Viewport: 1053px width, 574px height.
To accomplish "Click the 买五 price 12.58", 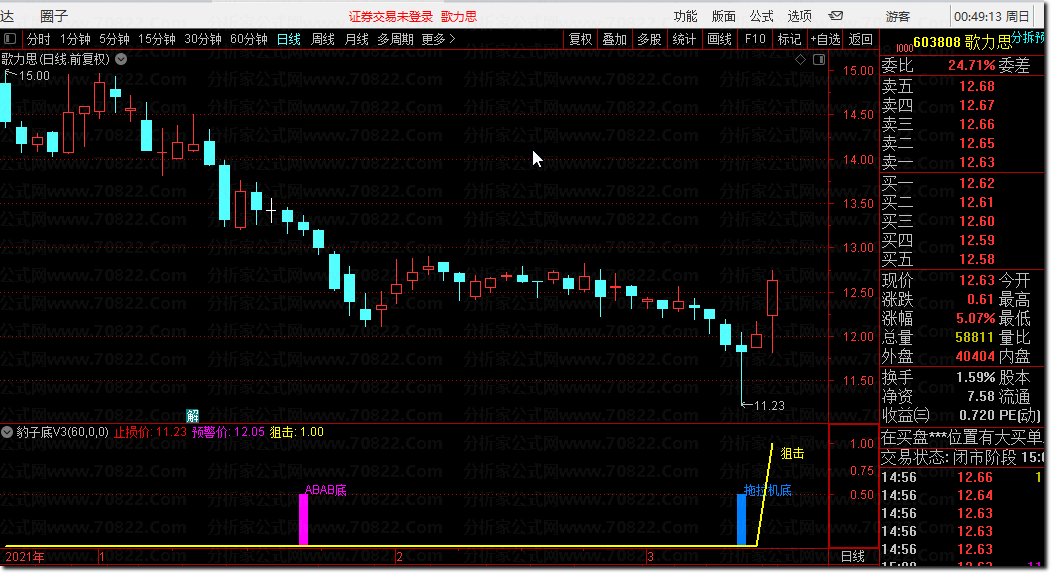I will point(976,259).
